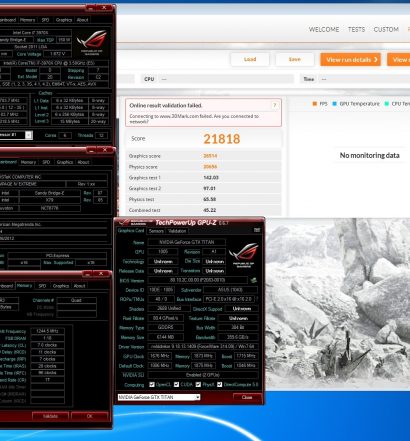The width and height of the screenshot is (410, 441).
Task: Open the CUSTOM section in 3DMark
Action: pos(386,29)
